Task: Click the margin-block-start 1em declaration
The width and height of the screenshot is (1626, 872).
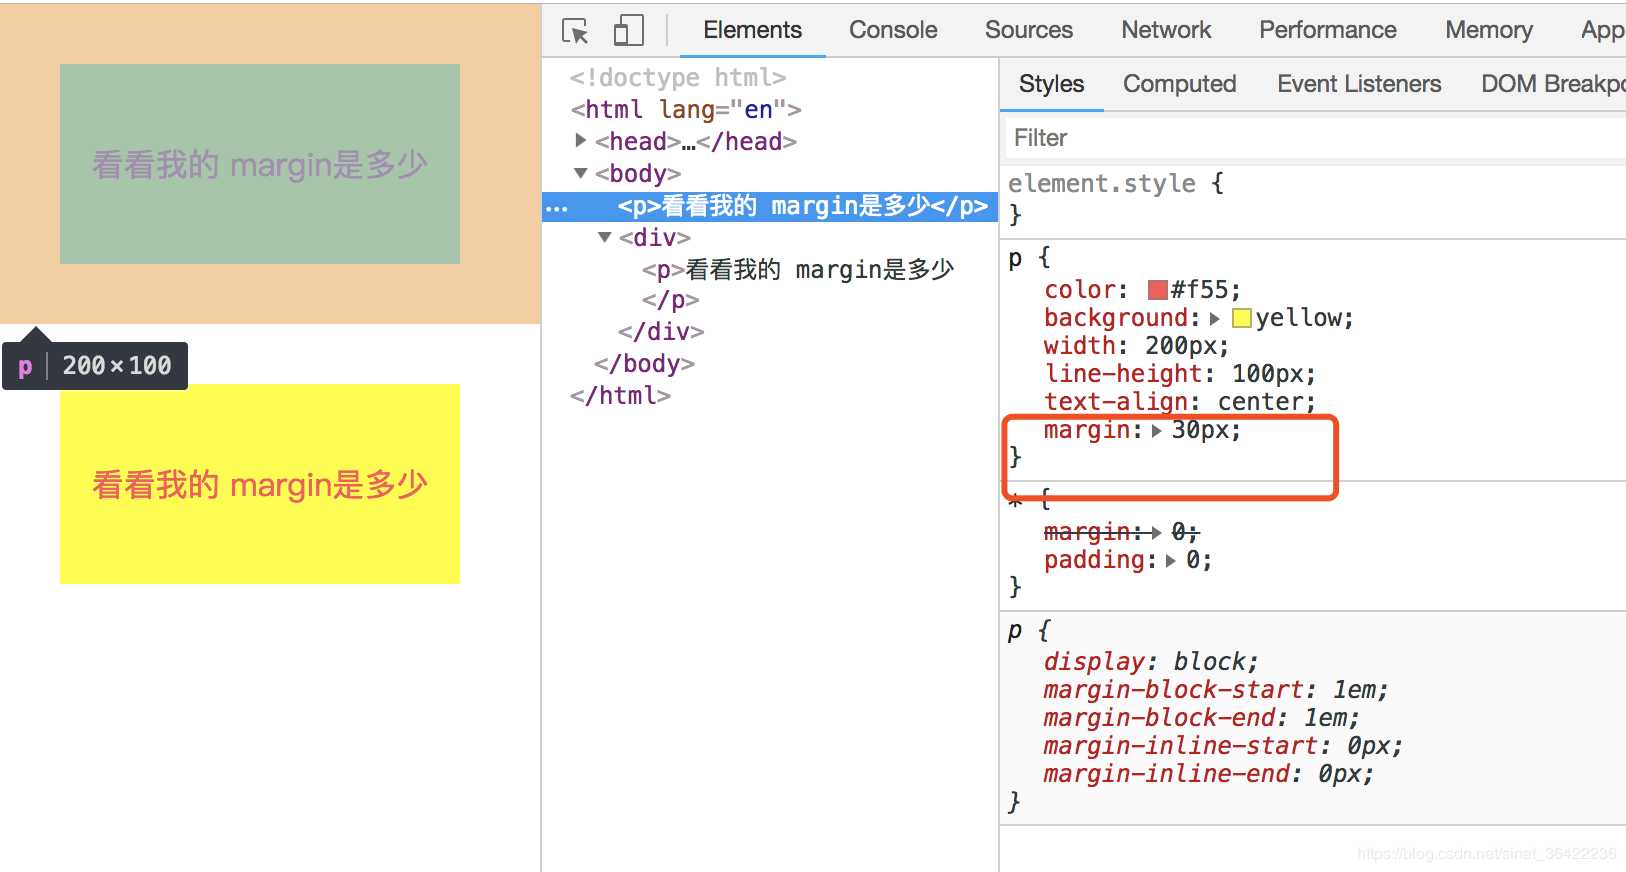Action: [1216, 690]
